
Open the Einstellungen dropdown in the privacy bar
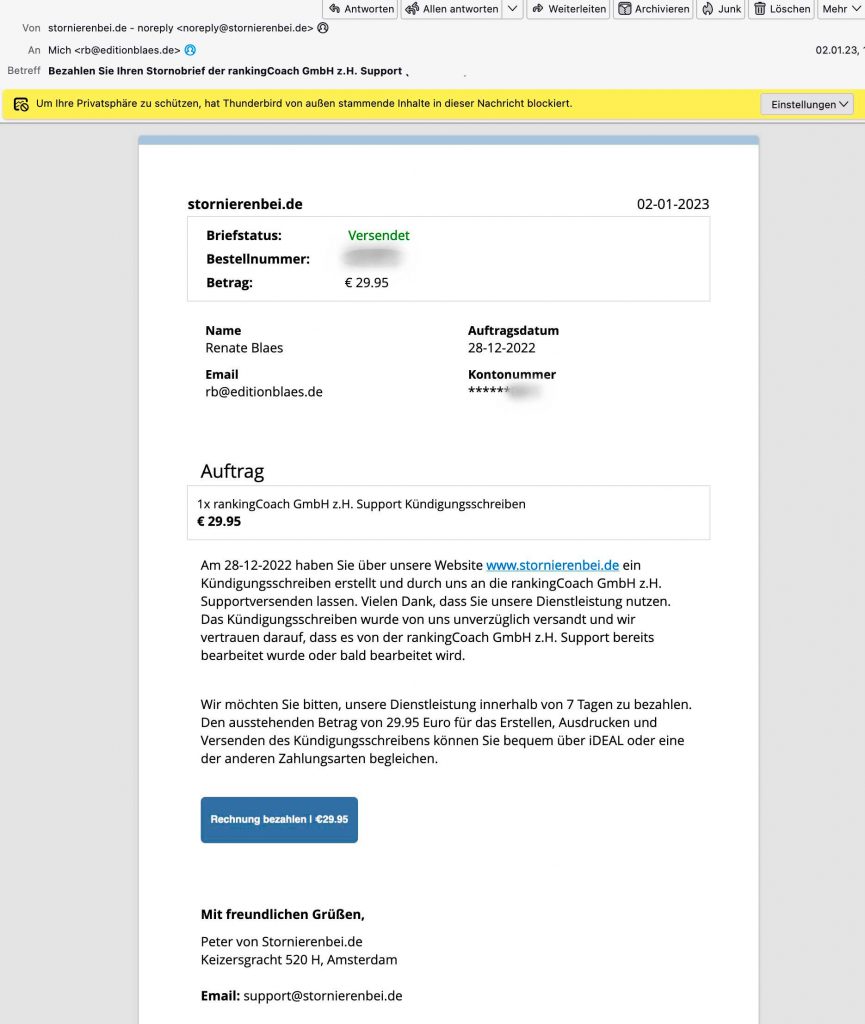click(807, 104)
